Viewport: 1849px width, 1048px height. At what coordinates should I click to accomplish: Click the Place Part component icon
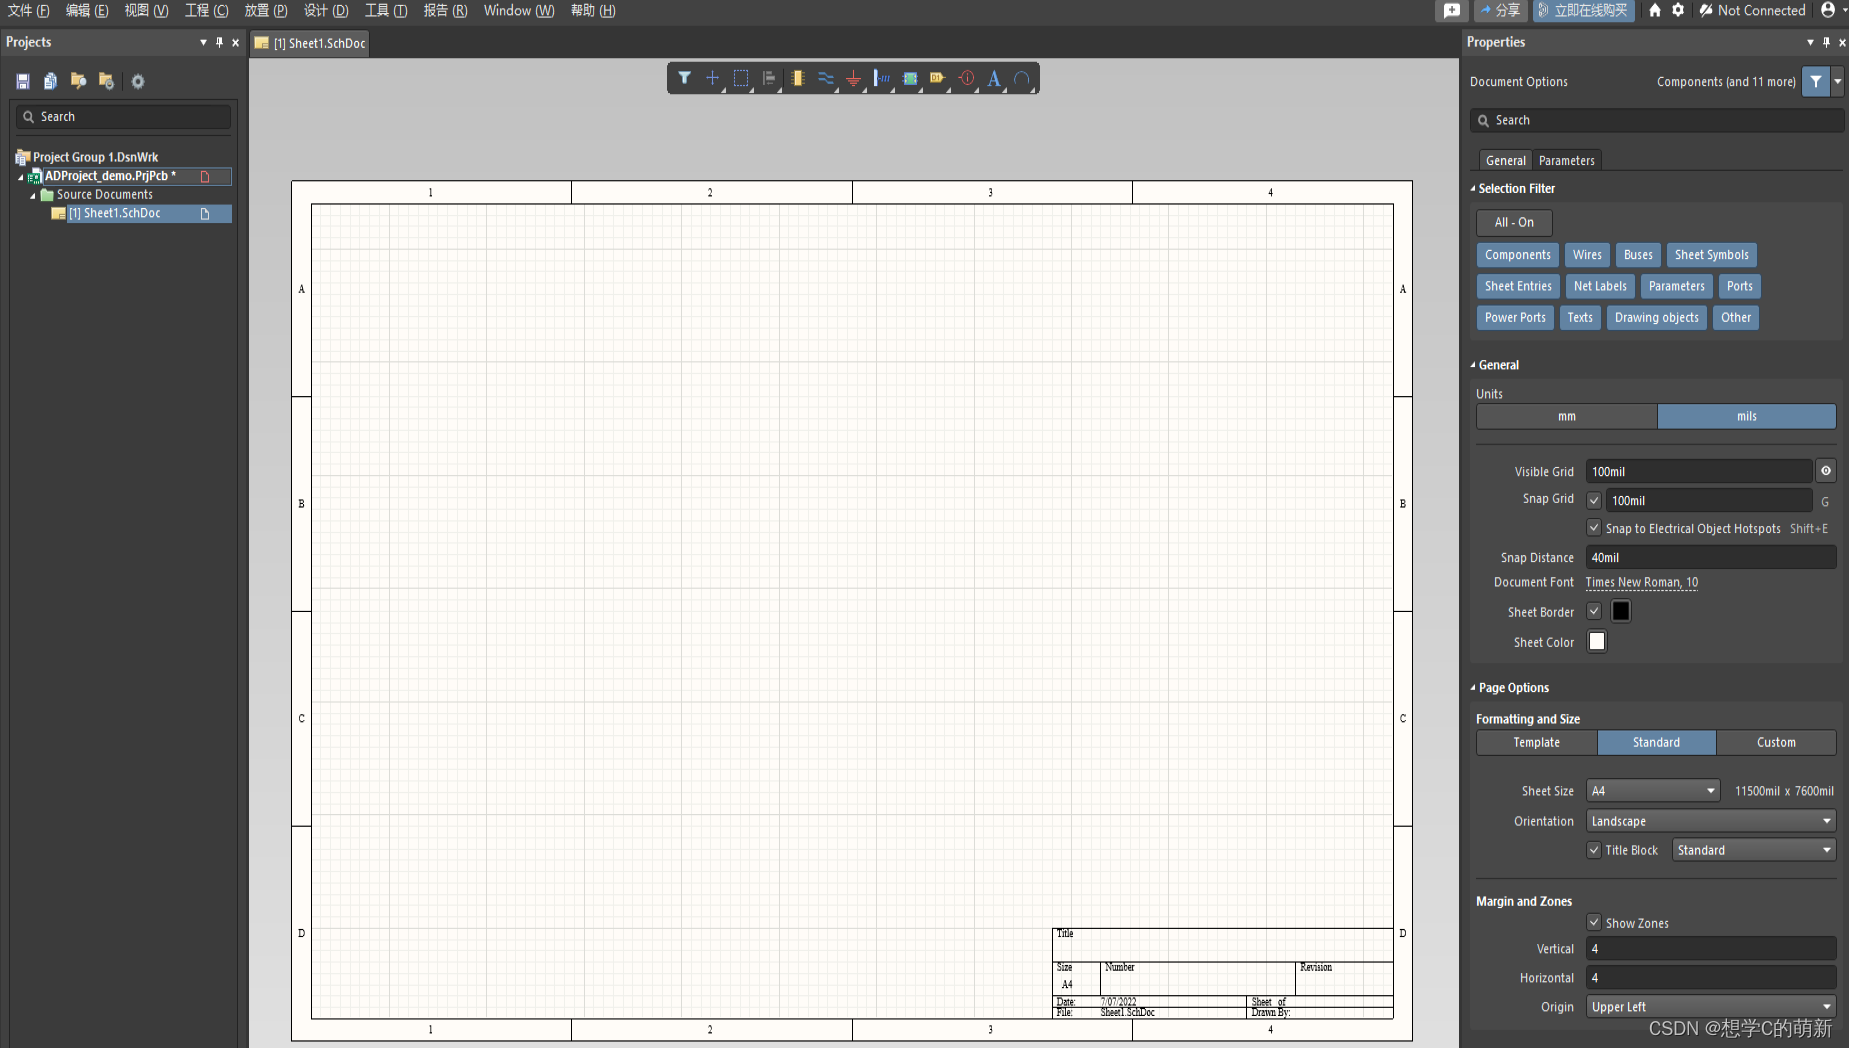tap(797, 78)
